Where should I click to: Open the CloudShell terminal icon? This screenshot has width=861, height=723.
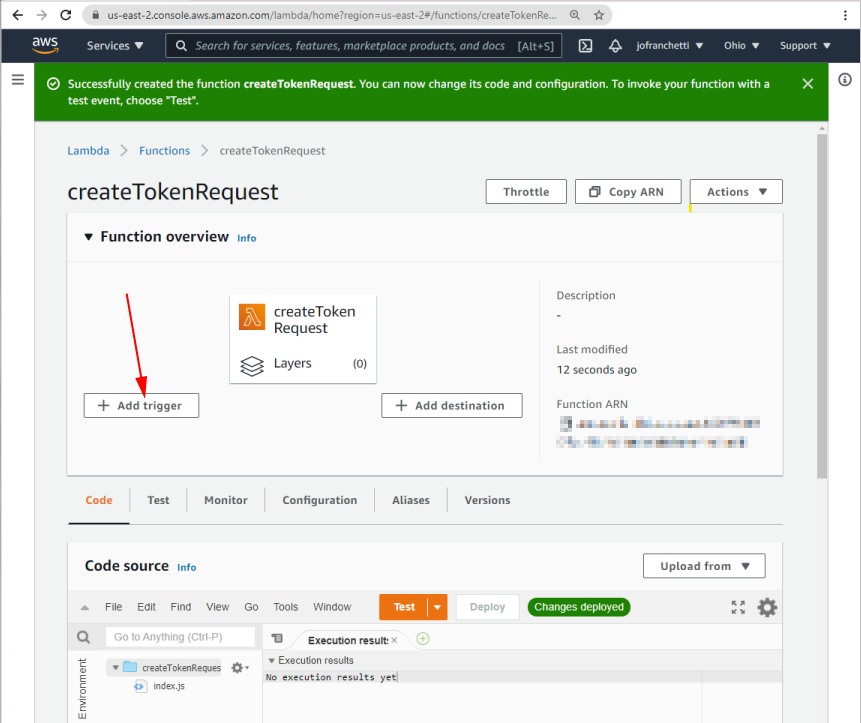[585, 45]
